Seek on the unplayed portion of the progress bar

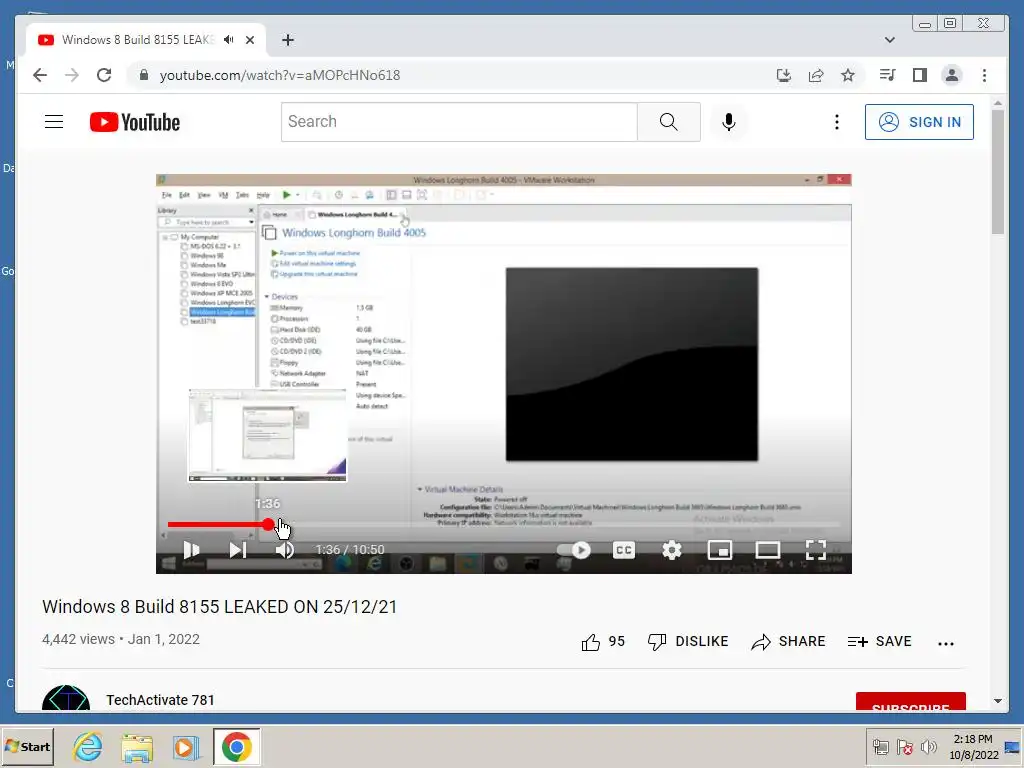coord(557,524)
